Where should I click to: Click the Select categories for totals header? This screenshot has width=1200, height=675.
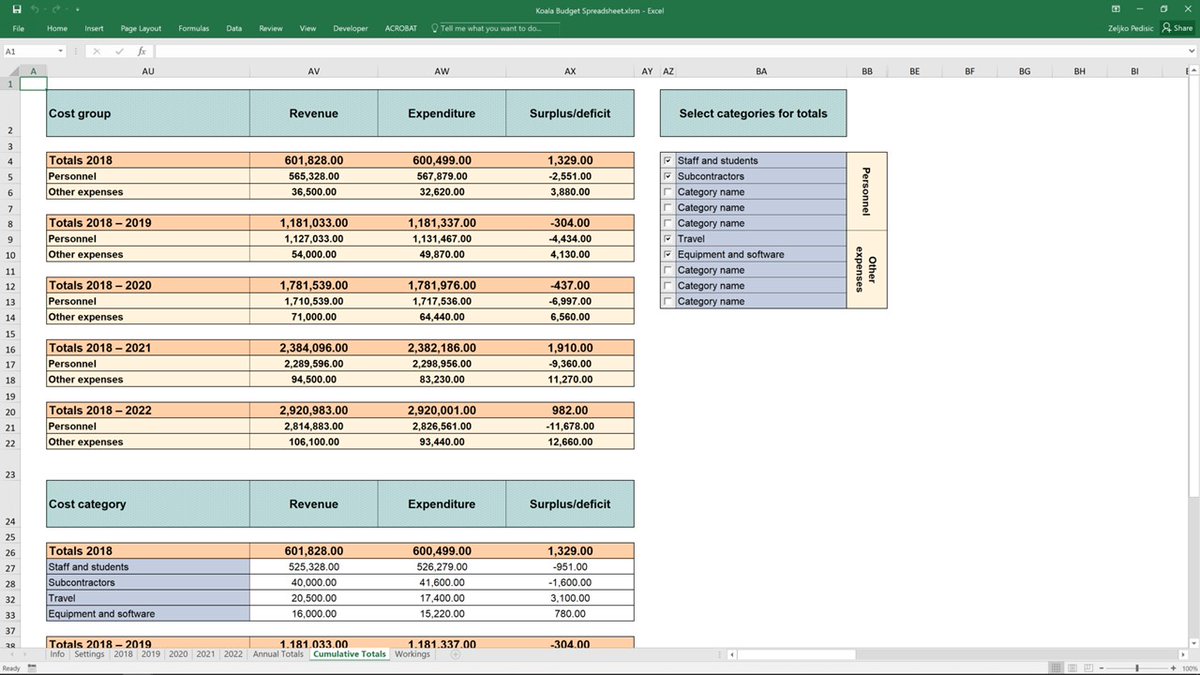click(753, 113)
